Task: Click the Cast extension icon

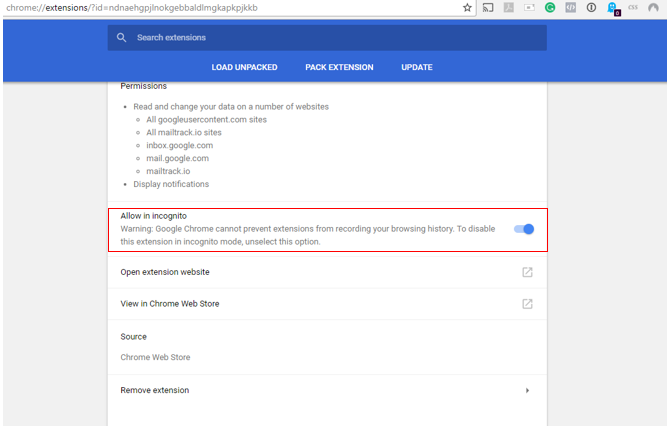Action: coord(488,8)
